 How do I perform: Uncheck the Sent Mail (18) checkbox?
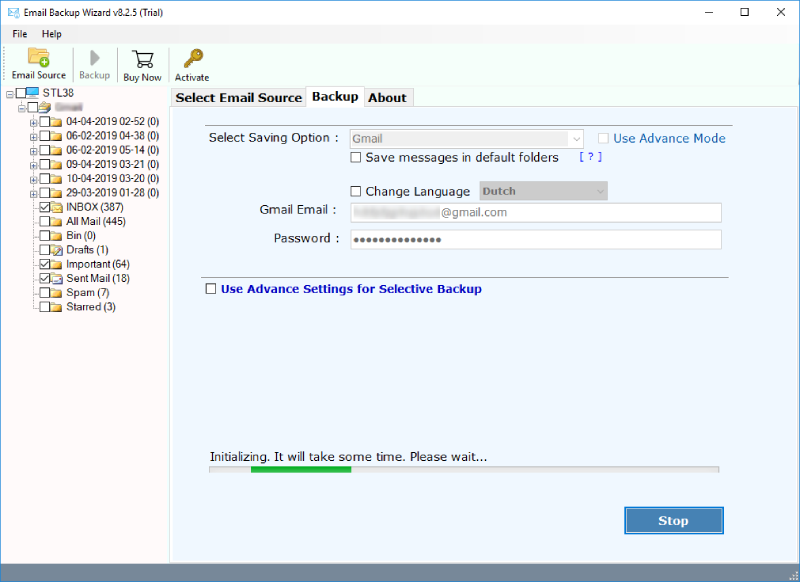tap(44, 279)
